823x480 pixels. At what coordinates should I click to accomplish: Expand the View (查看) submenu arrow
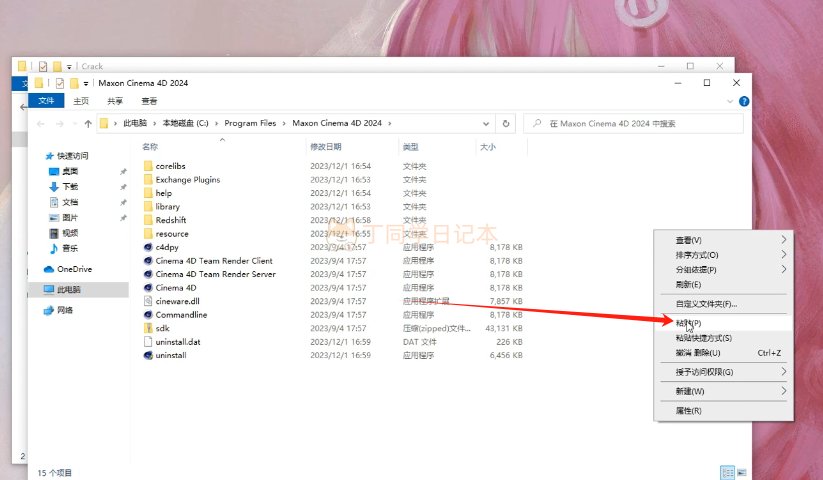point(784,240)
